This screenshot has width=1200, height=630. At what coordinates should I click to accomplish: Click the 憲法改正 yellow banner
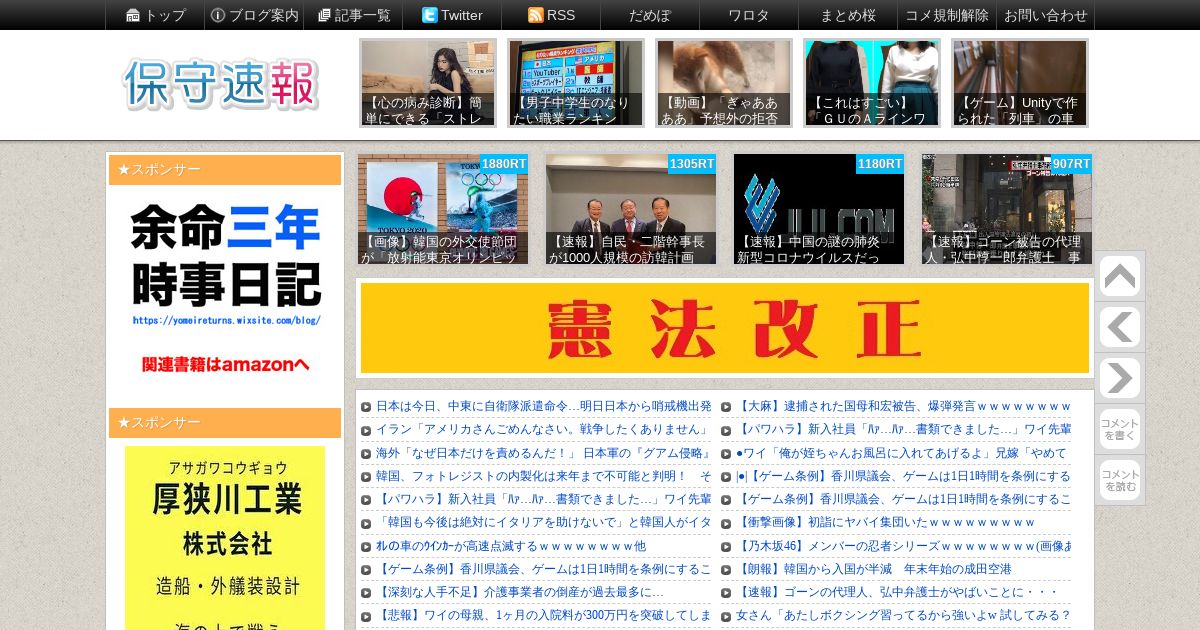pyautogui.click(x=725, y=328)
